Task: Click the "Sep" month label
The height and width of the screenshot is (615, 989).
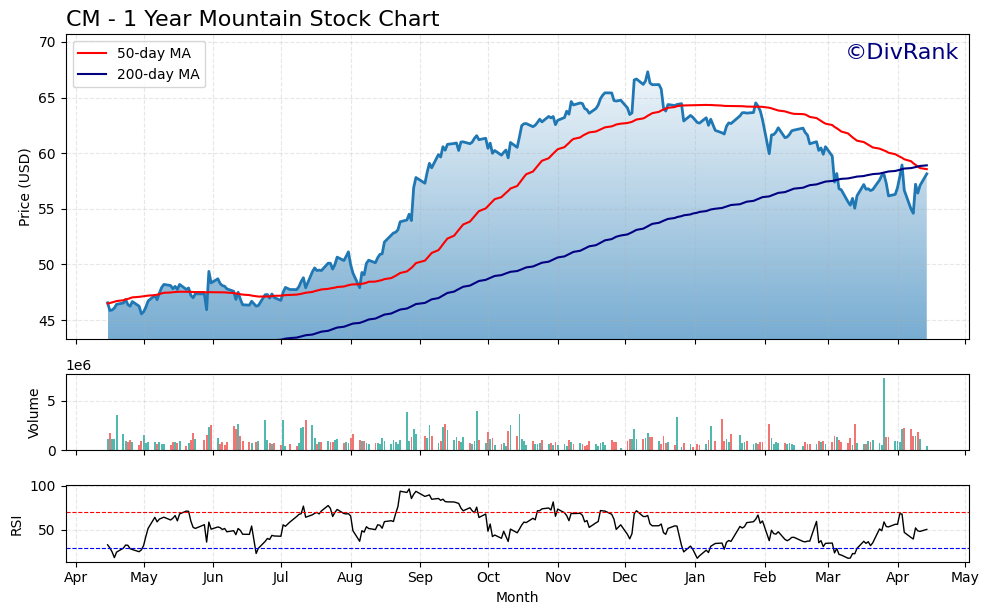Action: pyautogui.click(x=420, y=578)
